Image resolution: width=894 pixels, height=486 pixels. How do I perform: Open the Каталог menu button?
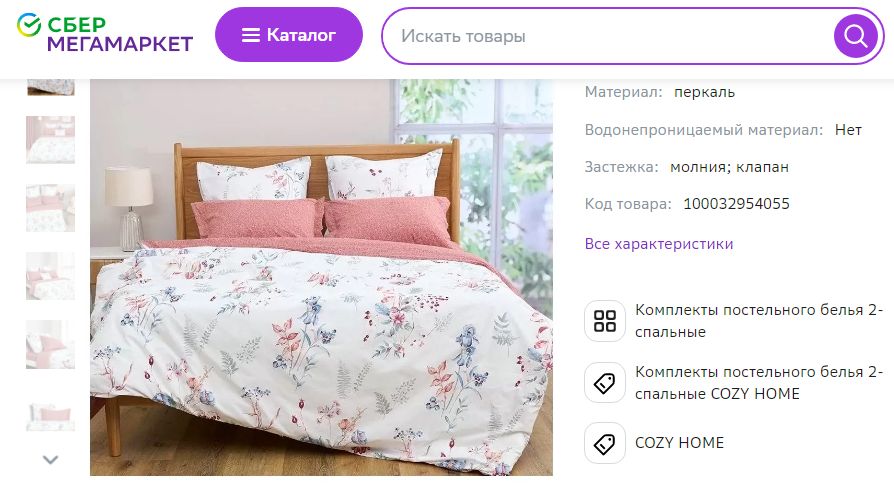coord(288,35)
